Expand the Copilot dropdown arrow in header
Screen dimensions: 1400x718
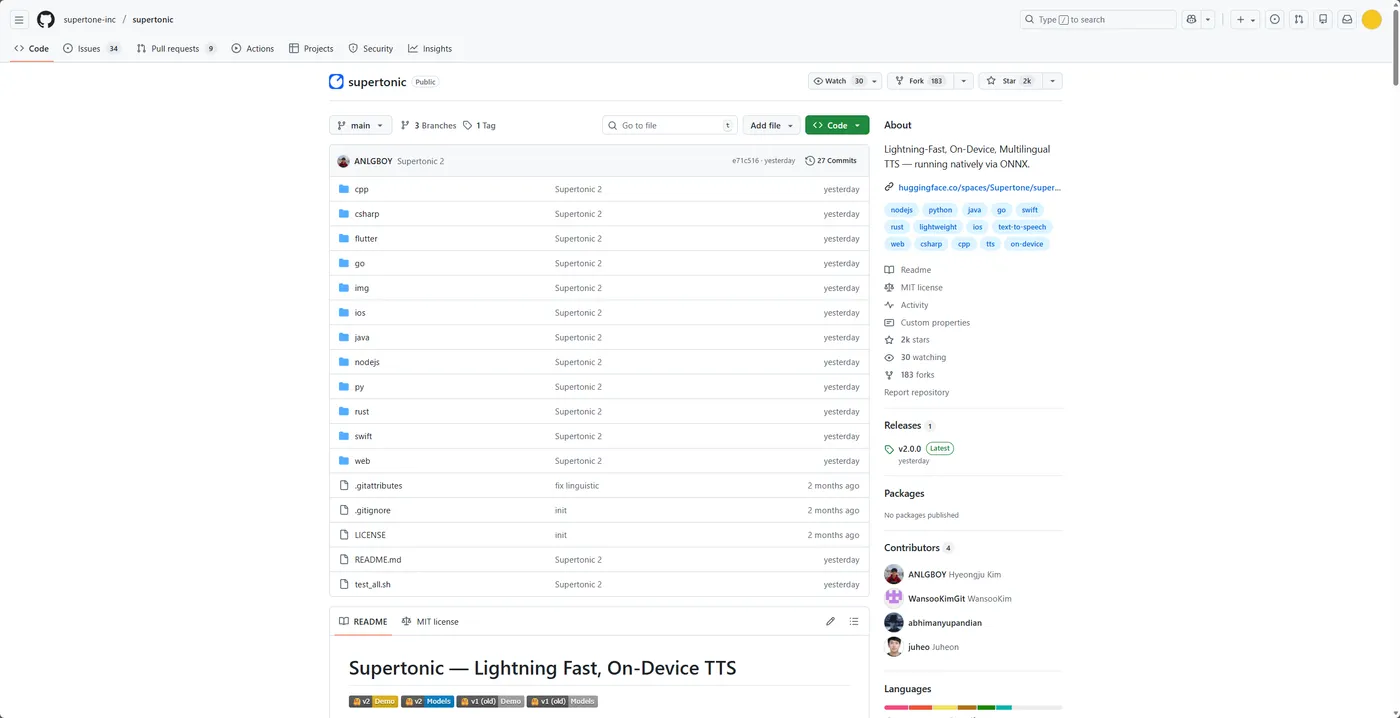tap(1208, 19)
